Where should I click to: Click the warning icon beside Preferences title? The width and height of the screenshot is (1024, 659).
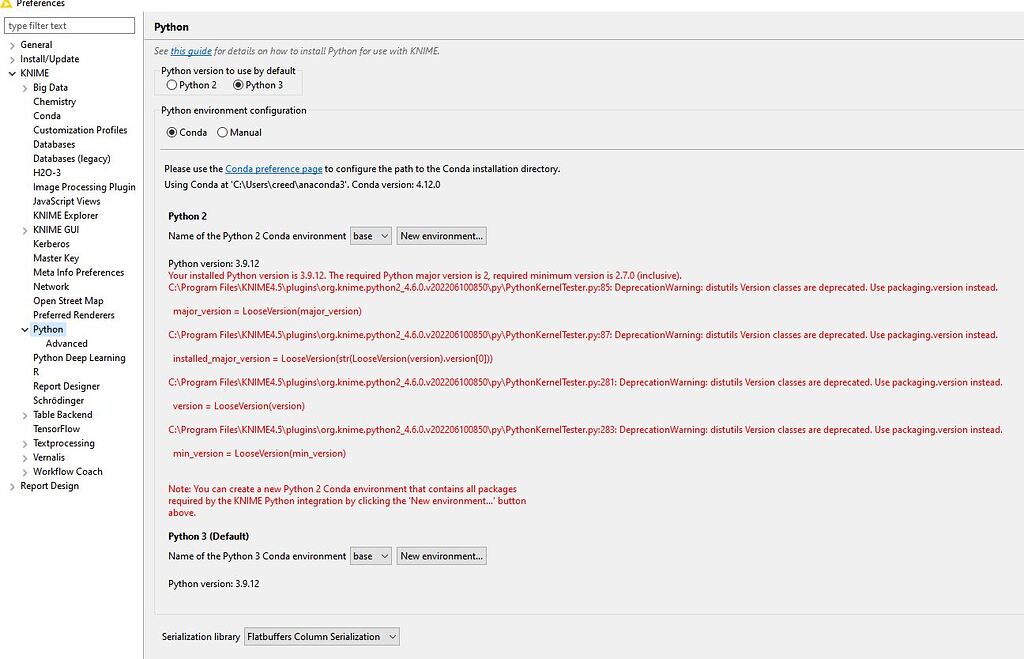[x=8, y=4]
